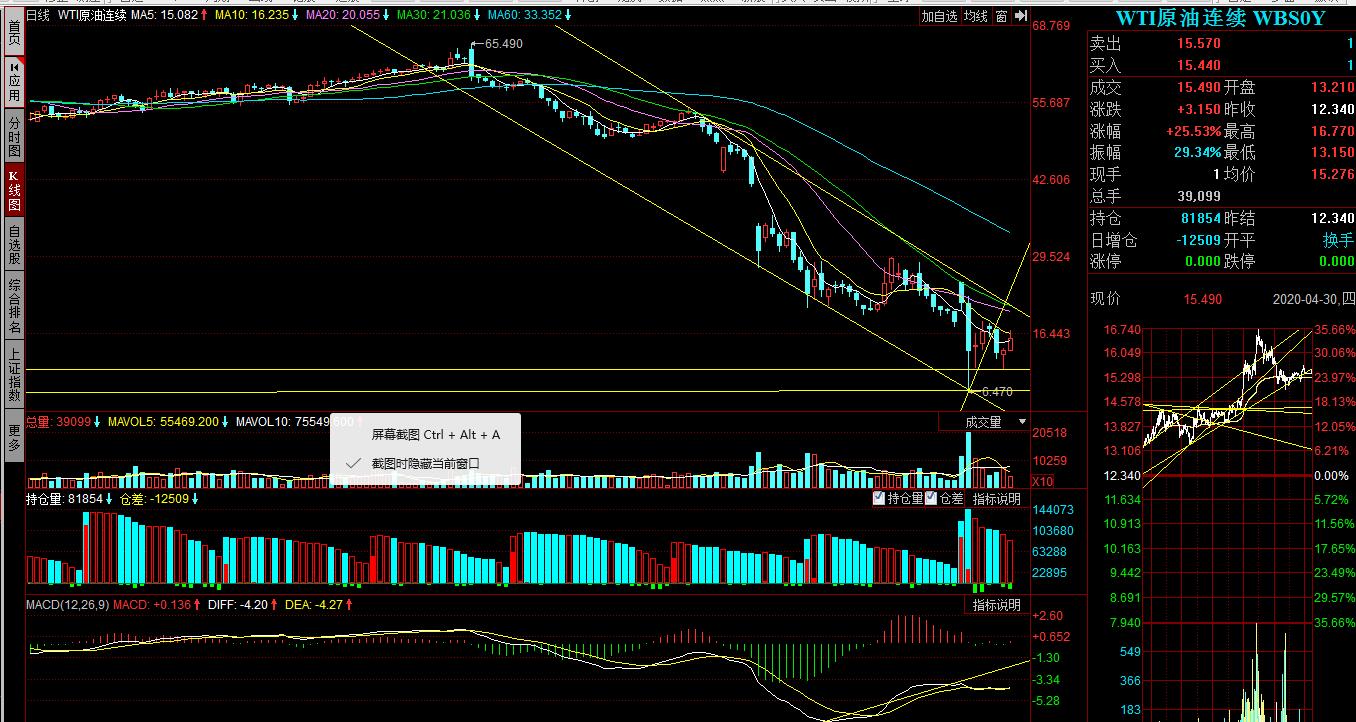Toggle the 持仓量 checkbox
Viewport: 1356px width, 722px height.
pyautogui.click(x=879, y=498)
